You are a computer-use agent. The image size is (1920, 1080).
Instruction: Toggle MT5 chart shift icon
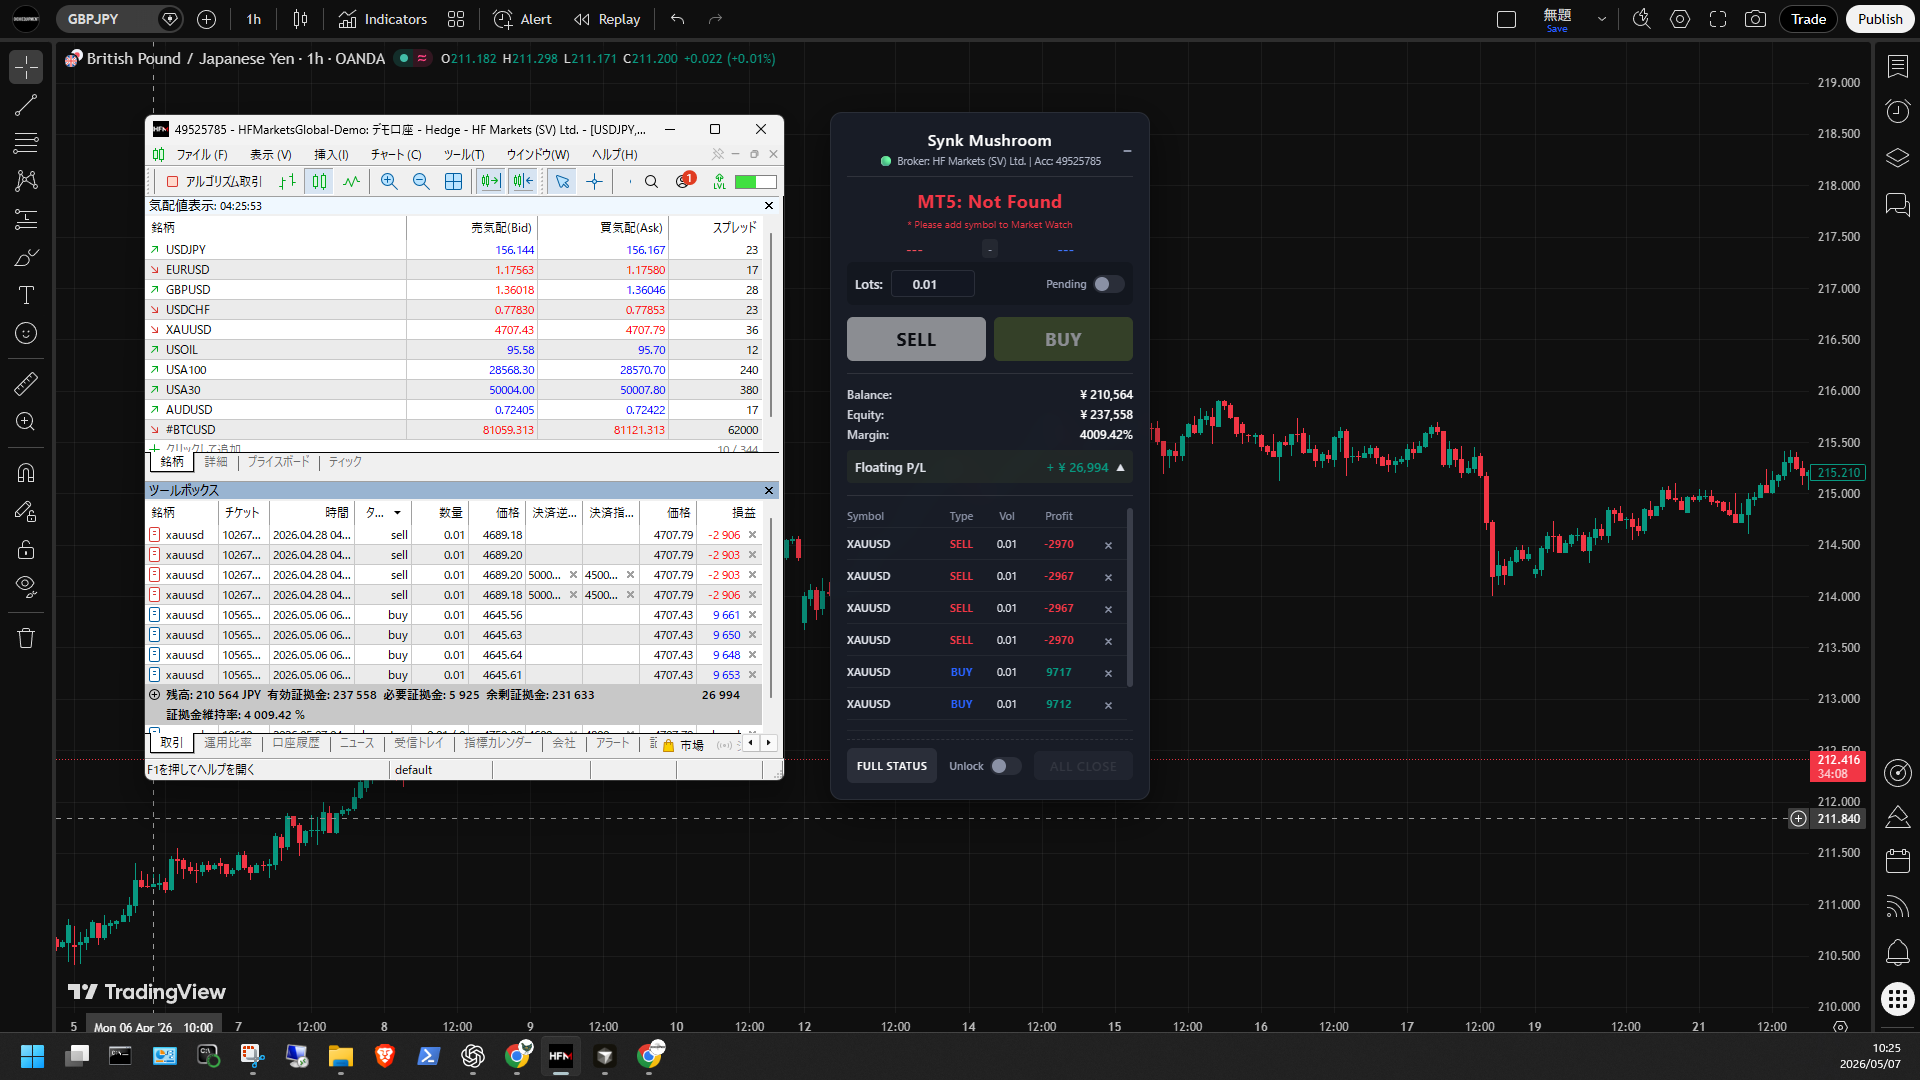(x=522, y=181)
